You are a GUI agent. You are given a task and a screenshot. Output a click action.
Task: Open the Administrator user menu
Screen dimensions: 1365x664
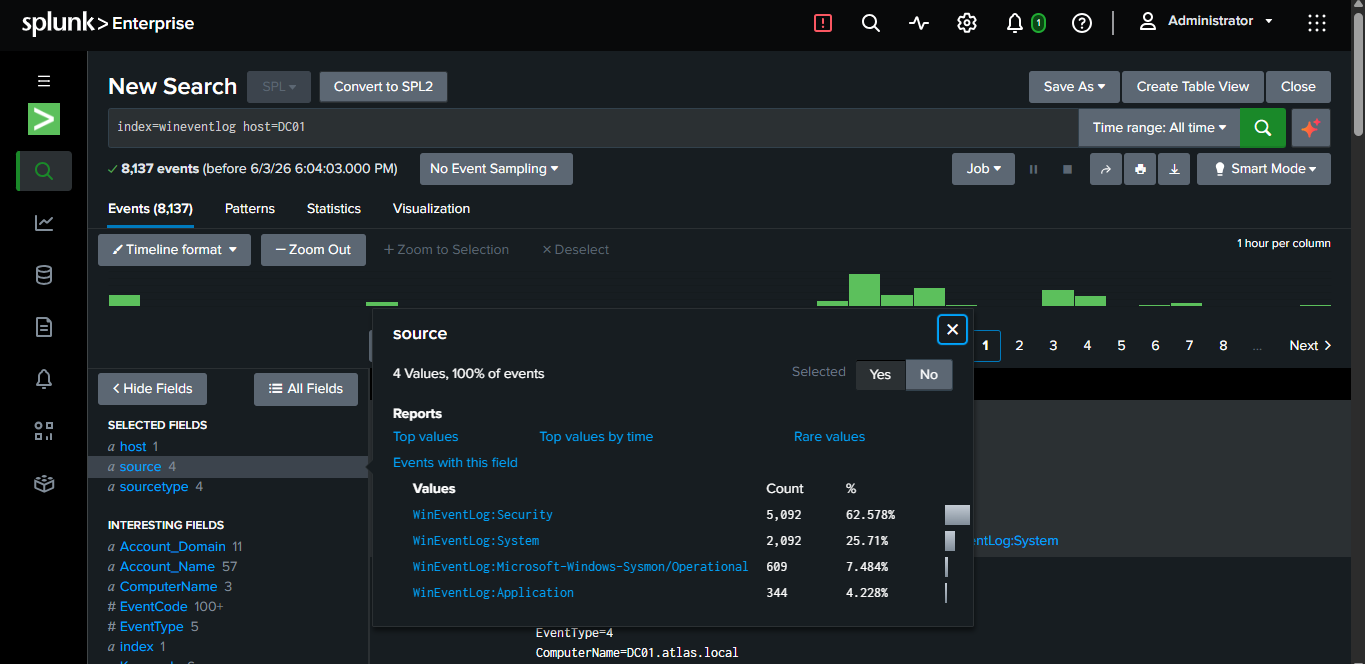[1208, 21]
